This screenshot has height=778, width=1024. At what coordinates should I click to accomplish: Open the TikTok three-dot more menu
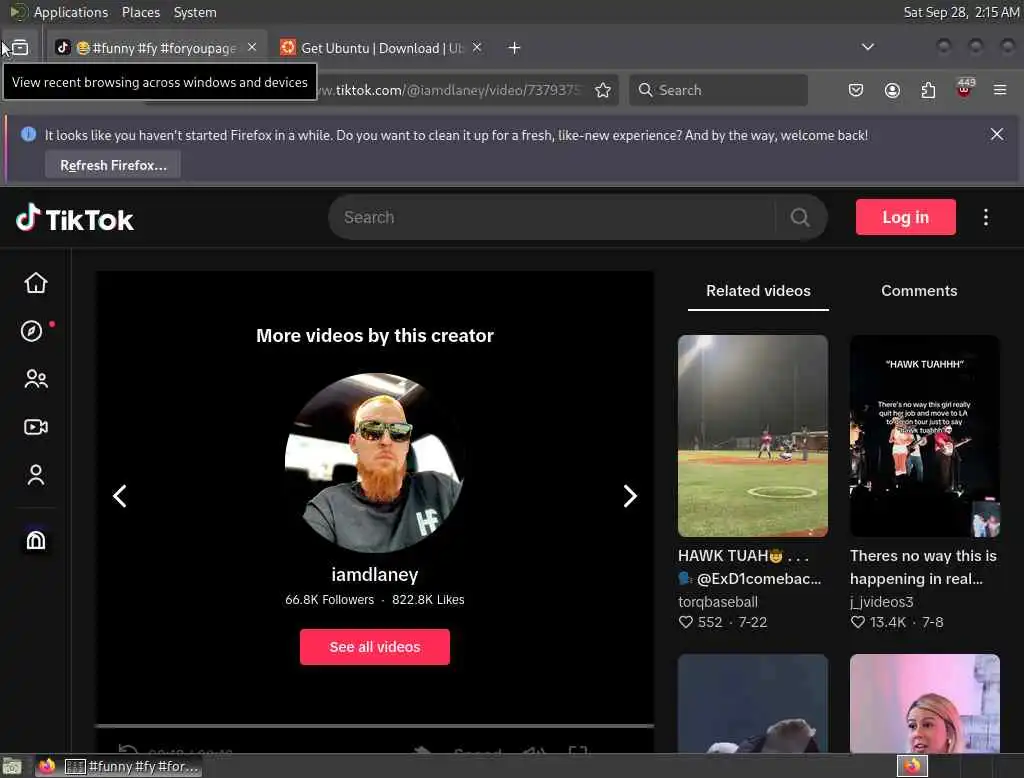pyautogui.click(x=985, y=218)
